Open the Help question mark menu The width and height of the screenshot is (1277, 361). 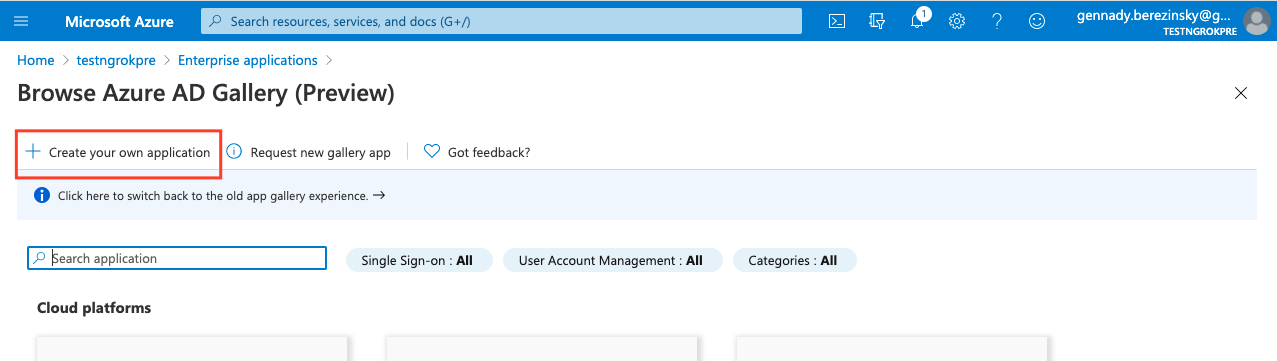coord(997,21)
